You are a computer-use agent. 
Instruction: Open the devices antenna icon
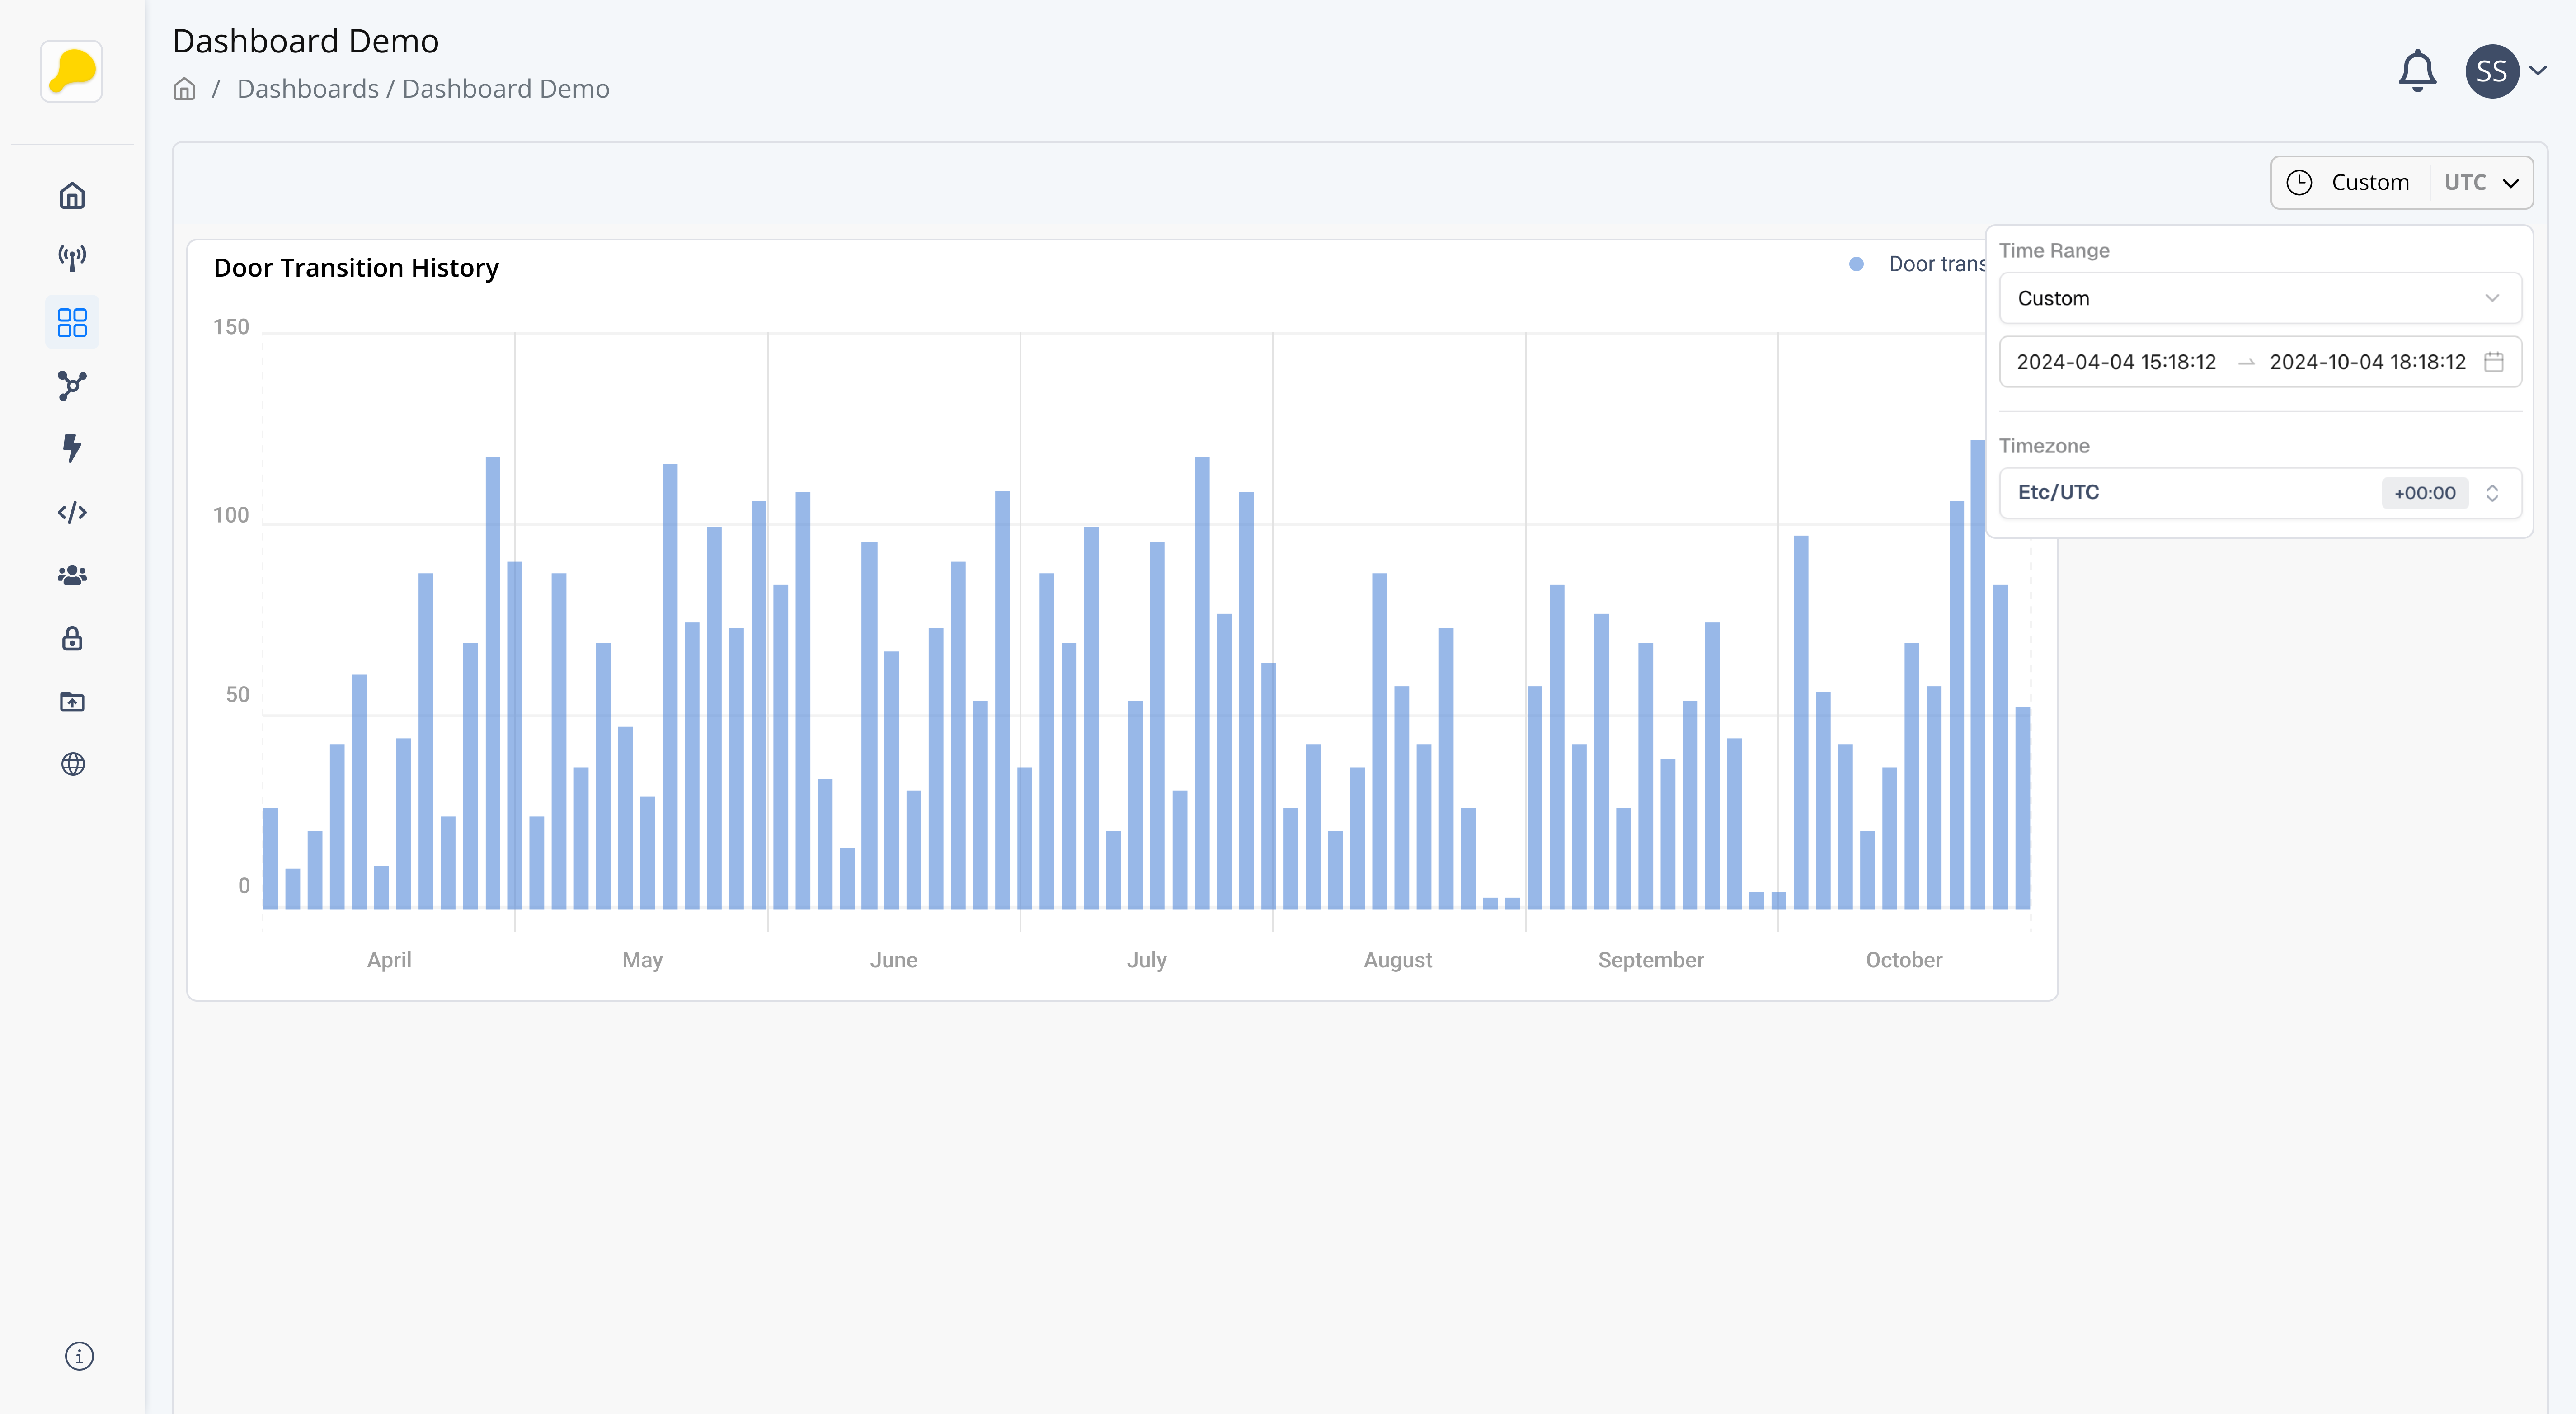pyautogui.click(x=72, y=259)
